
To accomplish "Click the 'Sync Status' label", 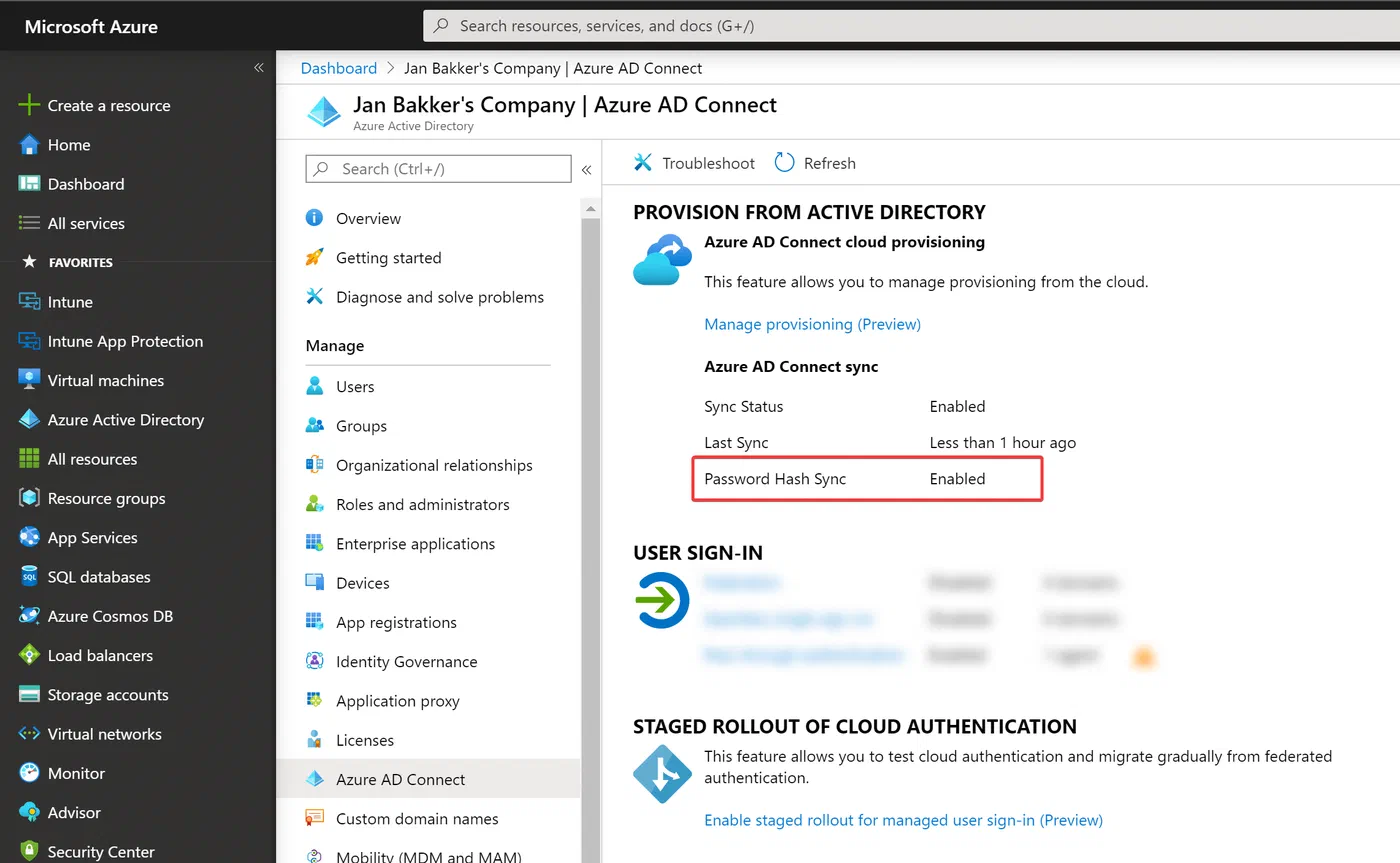I will 744,407.
